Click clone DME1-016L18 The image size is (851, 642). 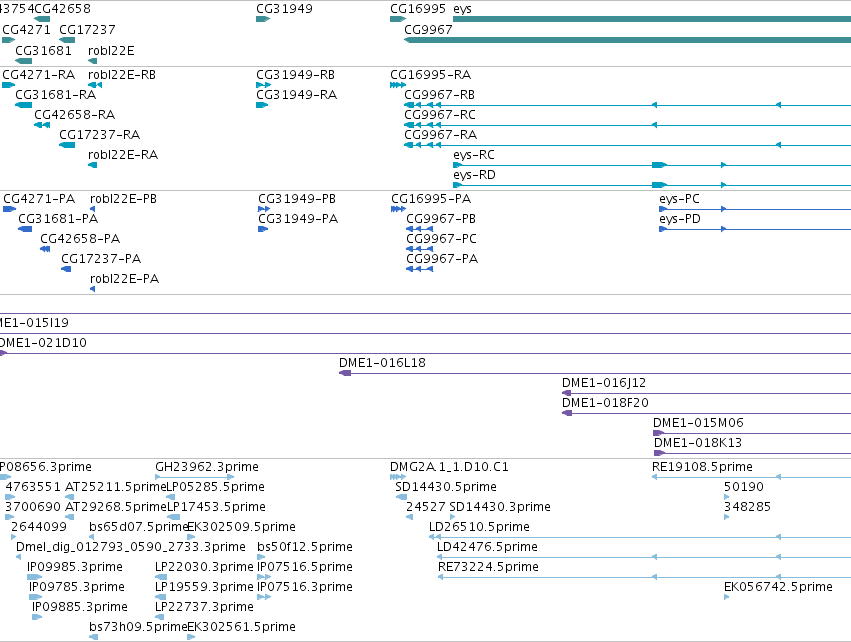[382, 363]
